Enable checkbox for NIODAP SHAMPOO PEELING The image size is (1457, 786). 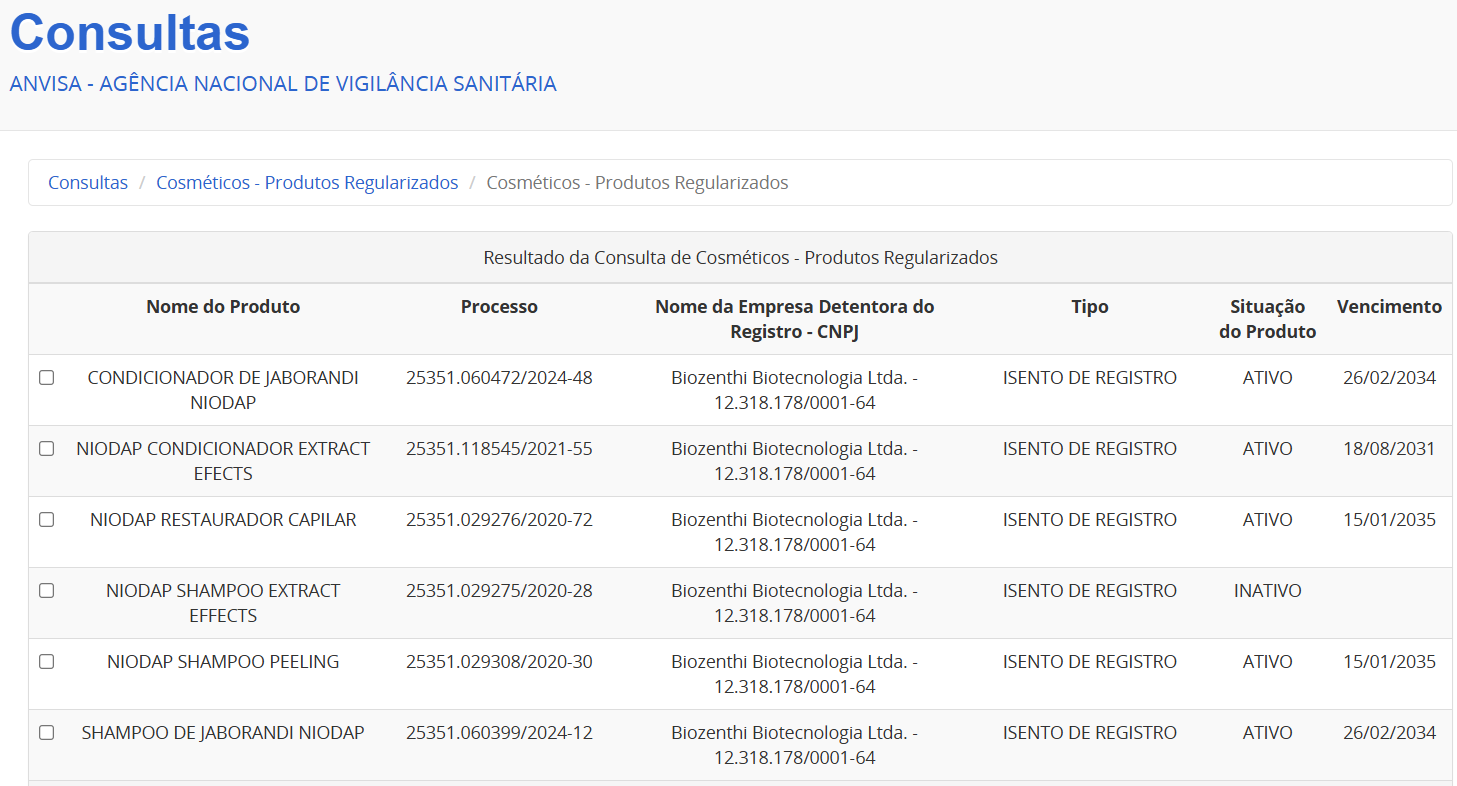click(46, 662)
